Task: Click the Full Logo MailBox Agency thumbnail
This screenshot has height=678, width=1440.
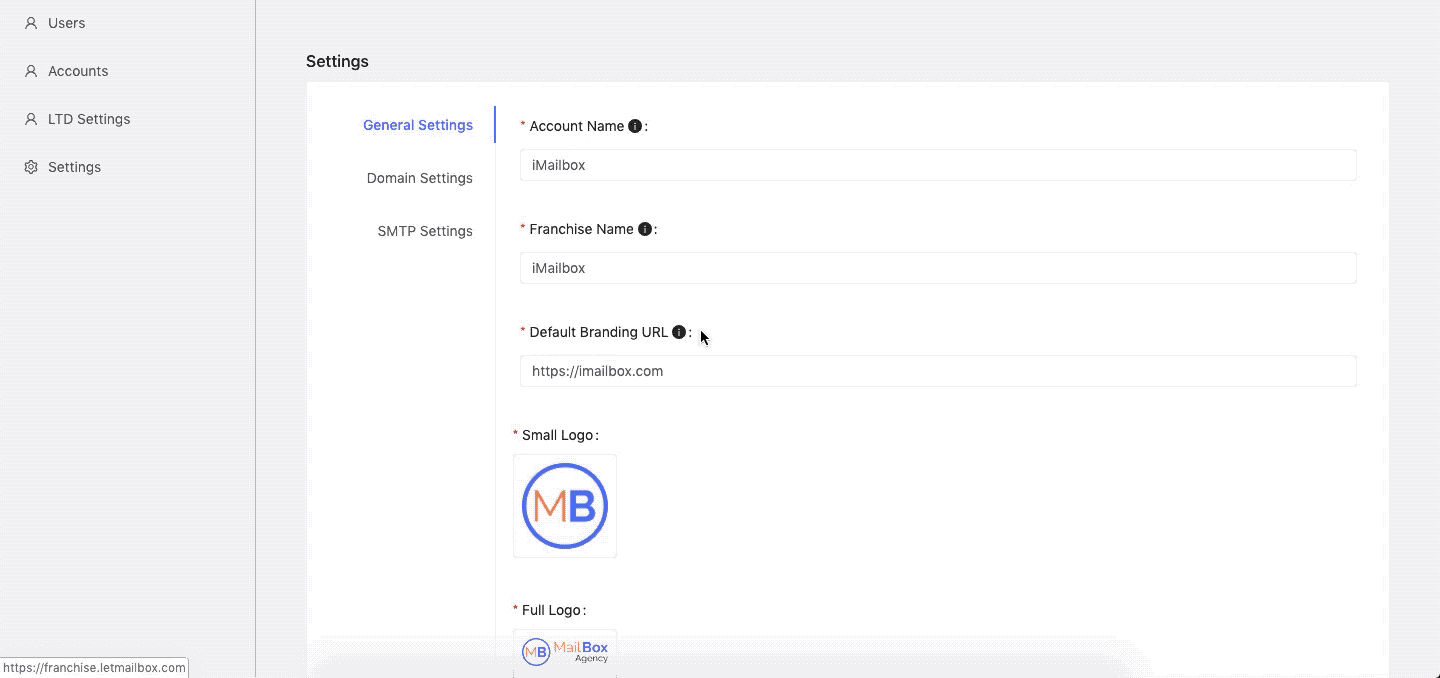Action: tap(565, 652)
